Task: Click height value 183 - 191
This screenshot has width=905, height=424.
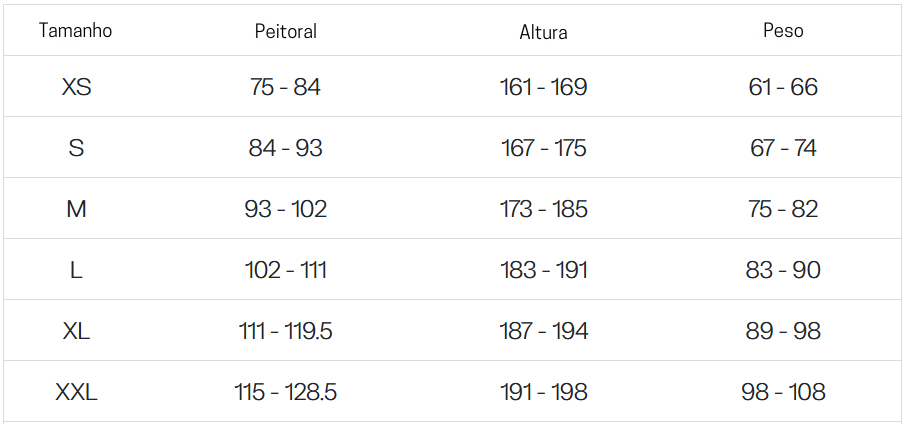Action: (544, 270)
